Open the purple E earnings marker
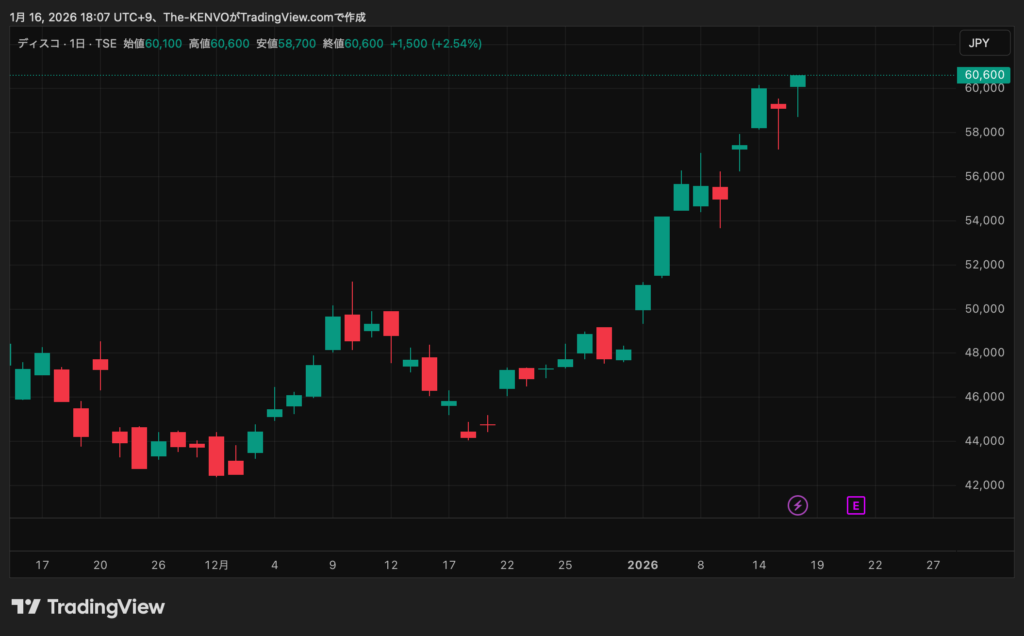 [855, 505]
